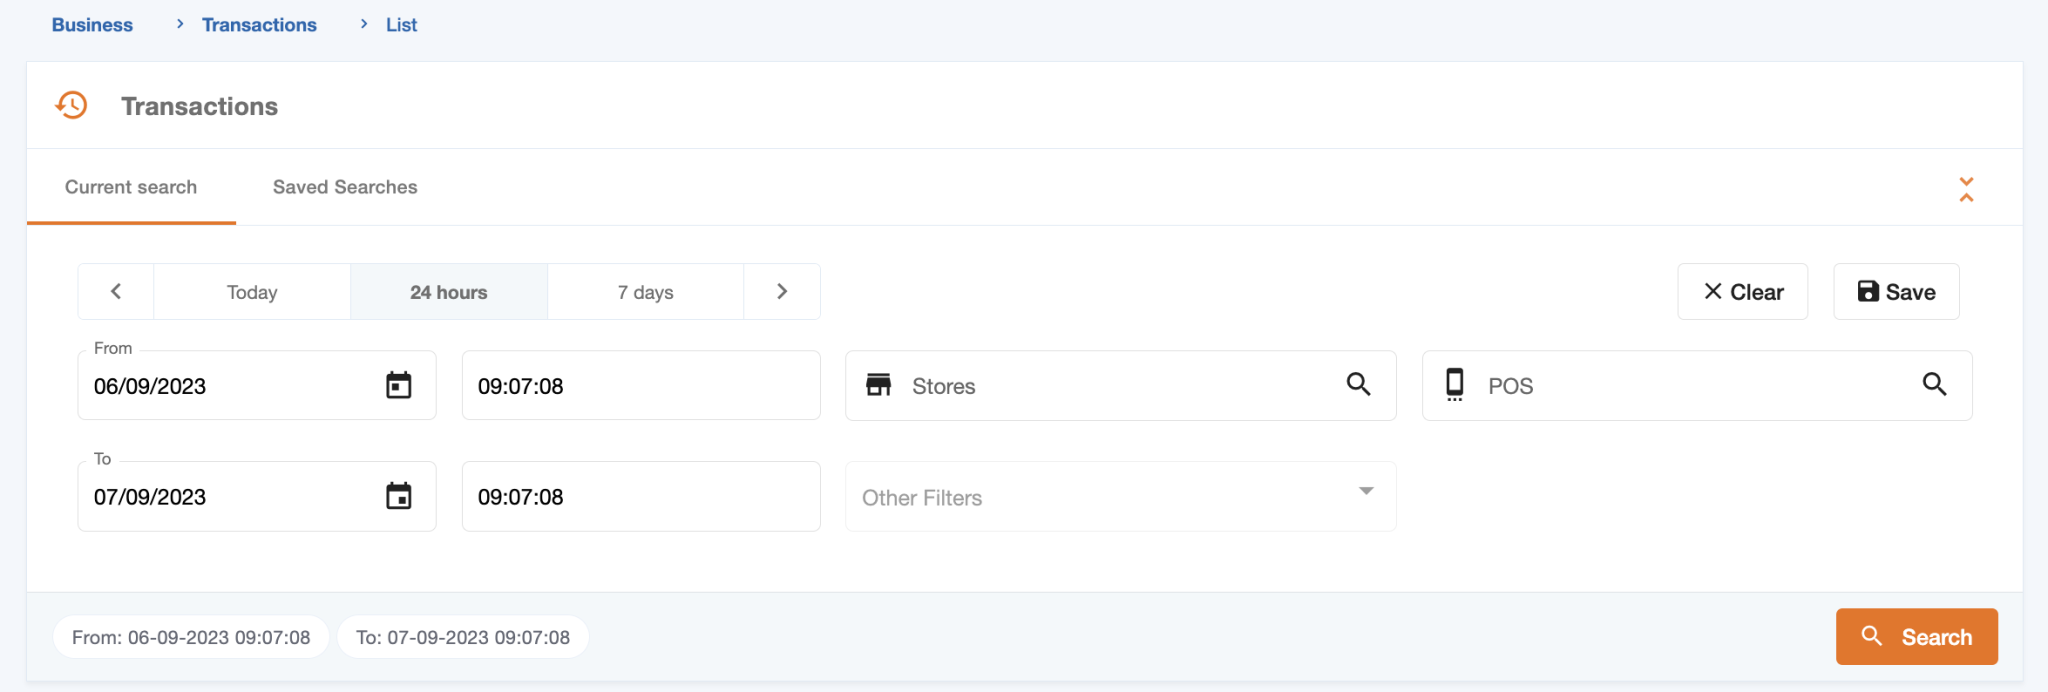Click the orange Search button
Screen dimensions: 2048x692
tap(1916, 636)
